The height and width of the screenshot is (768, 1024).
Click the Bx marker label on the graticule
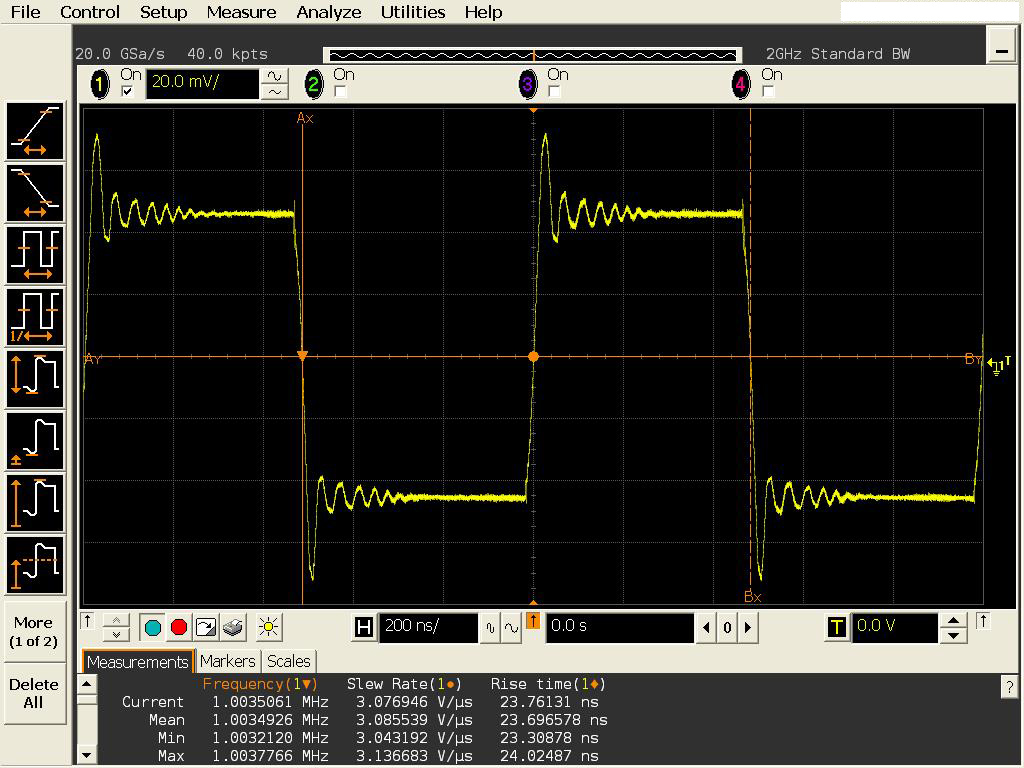tap(752, 597)
